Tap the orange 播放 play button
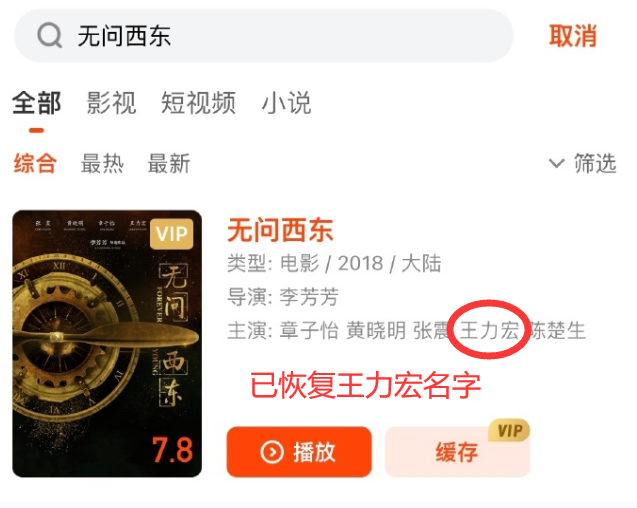The width and height of the screenshot is (637, 508). [x=299, y=452]
